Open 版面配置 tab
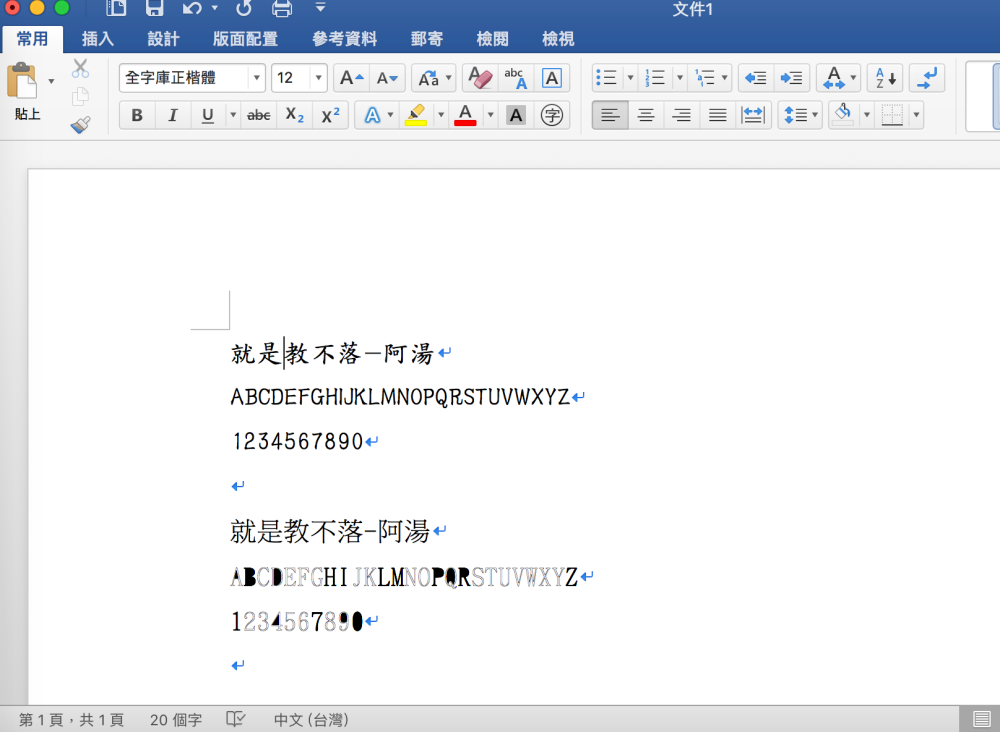 [245, 39]
